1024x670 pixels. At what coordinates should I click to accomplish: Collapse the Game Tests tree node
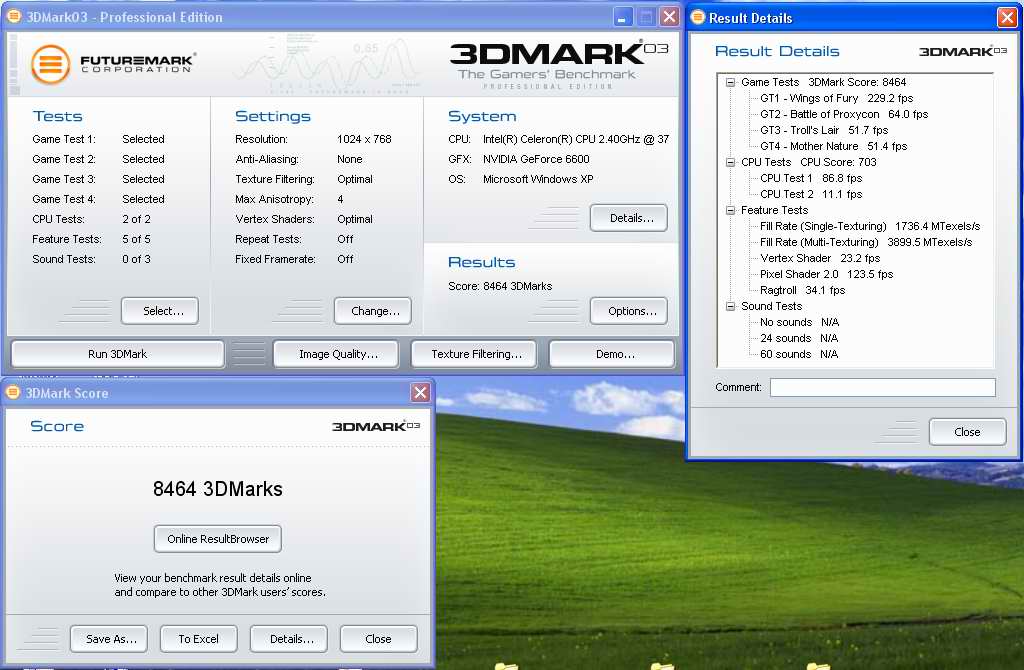point(730,82)
